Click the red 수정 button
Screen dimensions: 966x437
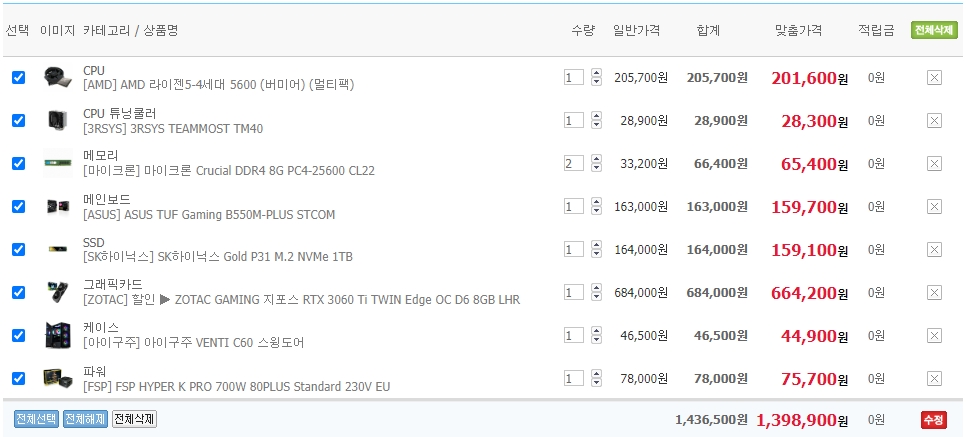[933, 420]
